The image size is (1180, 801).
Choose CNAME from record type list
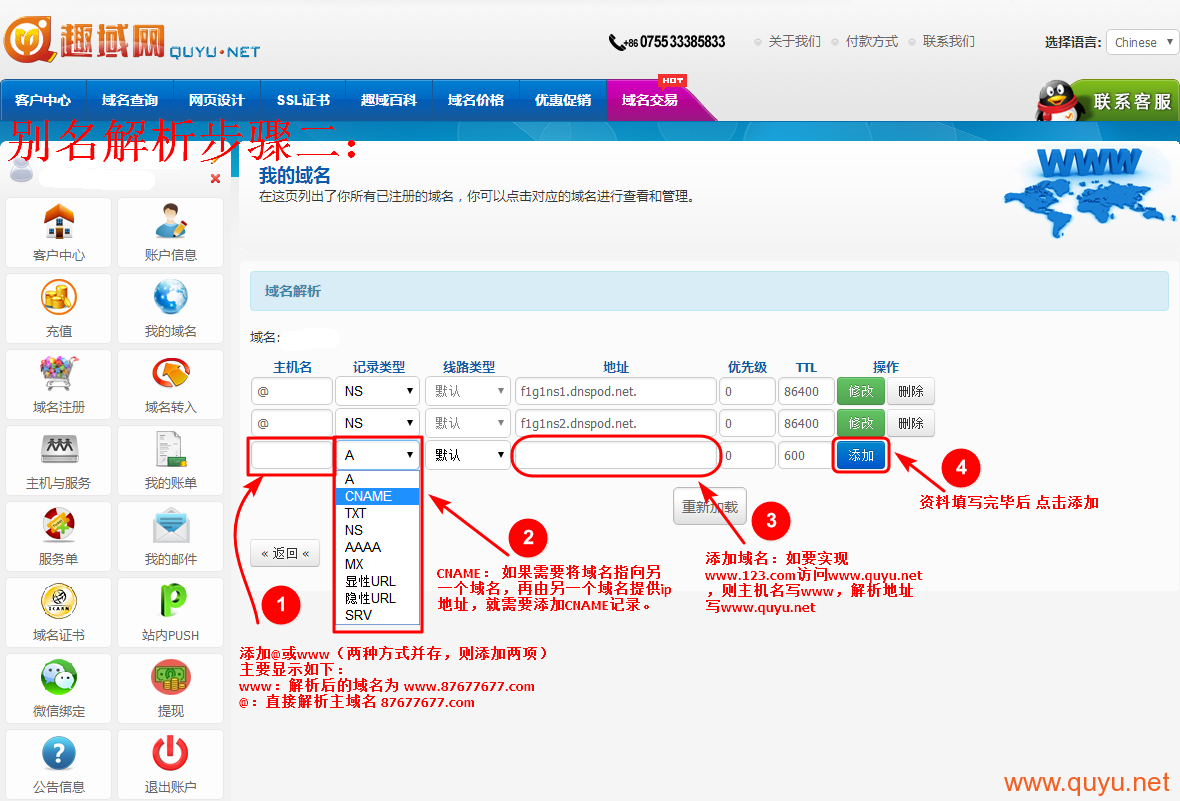tap(378, 496)
